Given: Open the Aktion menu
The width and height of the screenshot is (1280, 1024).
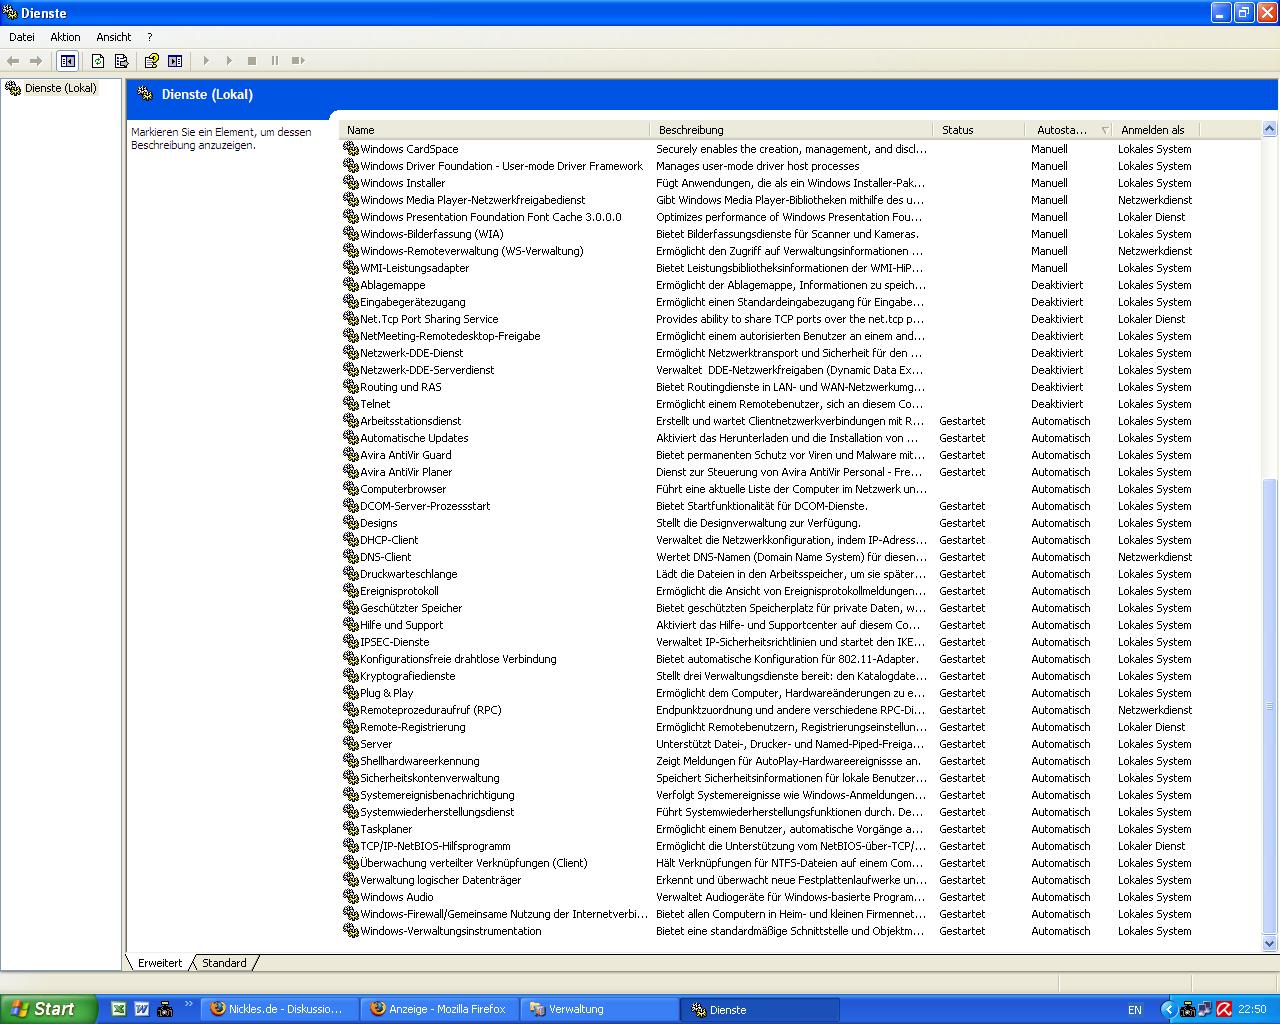Looking at the screenshot, I should tap(65, 37).
